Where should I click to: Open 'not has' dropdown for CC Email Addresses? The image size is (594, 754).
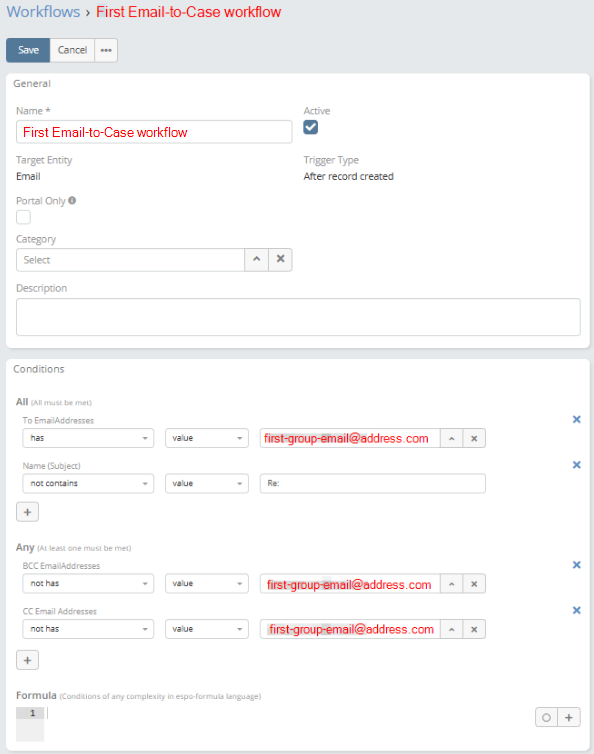(88, 629)
